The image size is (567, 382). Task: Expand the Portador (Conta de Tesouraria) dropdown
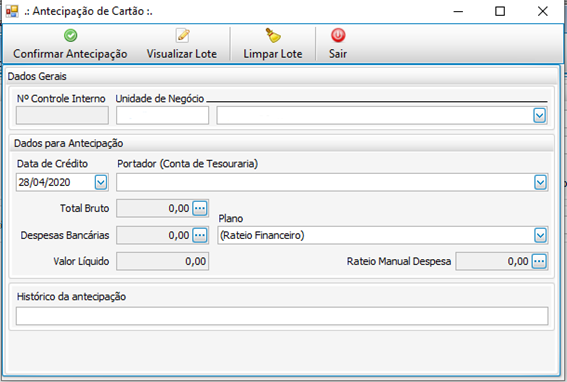point(540,182)
